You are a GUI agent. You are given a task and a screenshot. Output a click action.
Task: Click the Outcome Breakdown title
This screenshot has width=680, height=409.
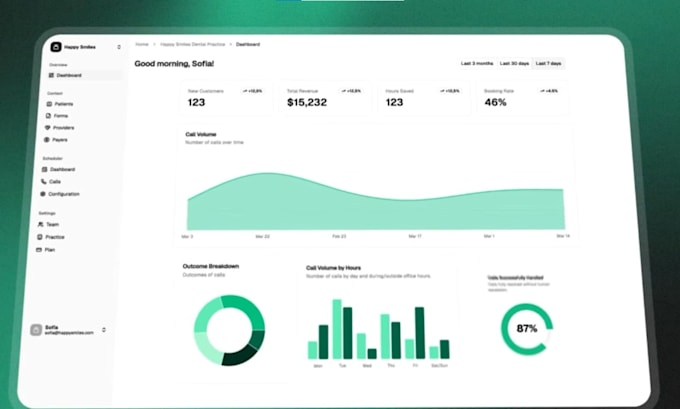[x=211, y=266]
